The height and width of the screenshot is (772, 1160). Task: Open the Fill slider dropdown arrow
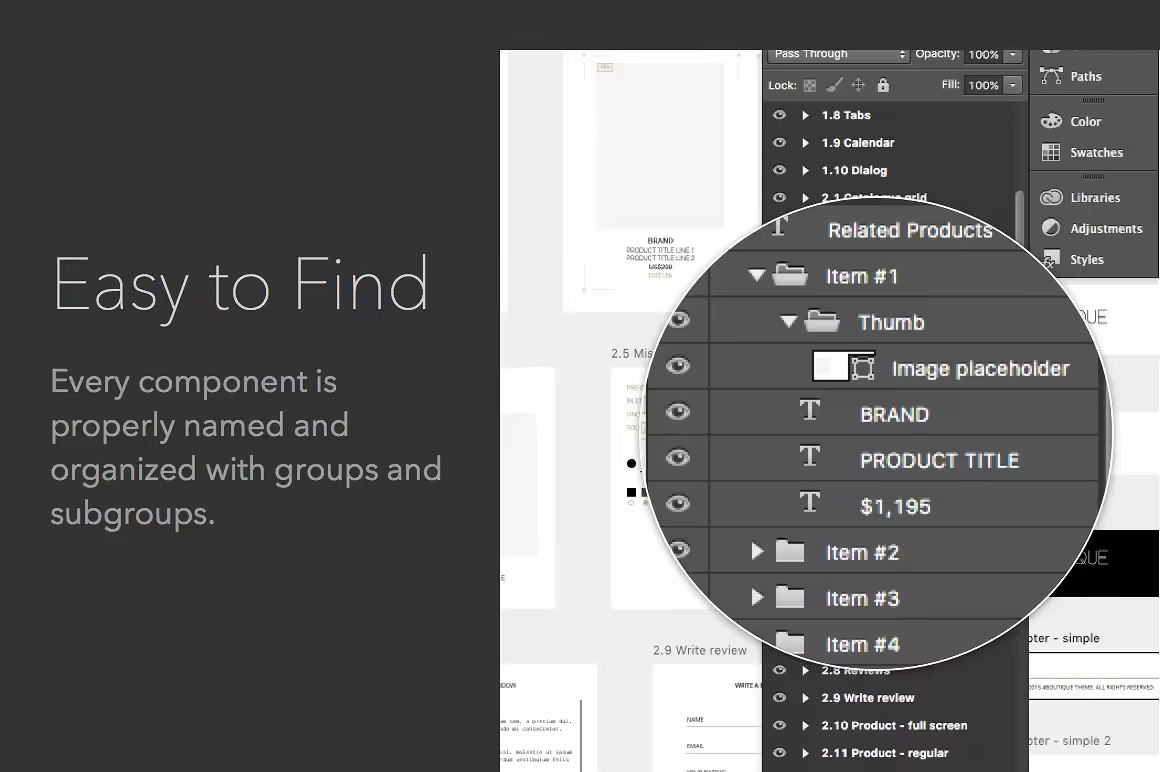point(1013,85)
